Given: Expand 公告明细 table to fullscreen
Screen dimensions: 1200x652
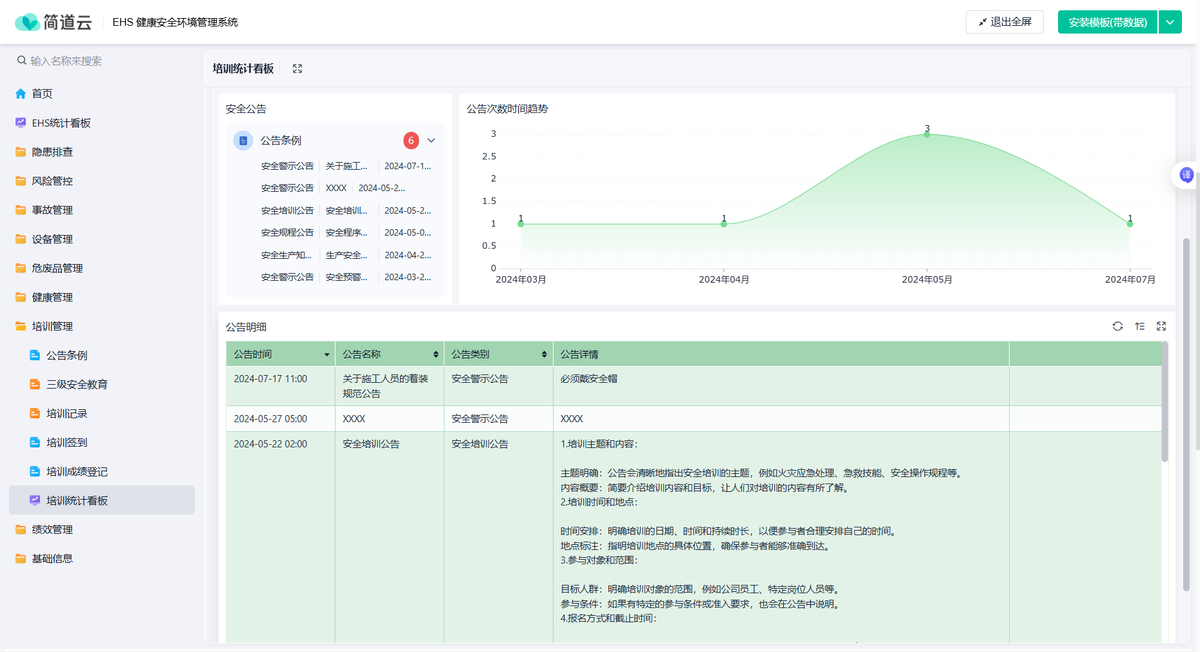Looking at the screenshot, I should coord(1161,326).
